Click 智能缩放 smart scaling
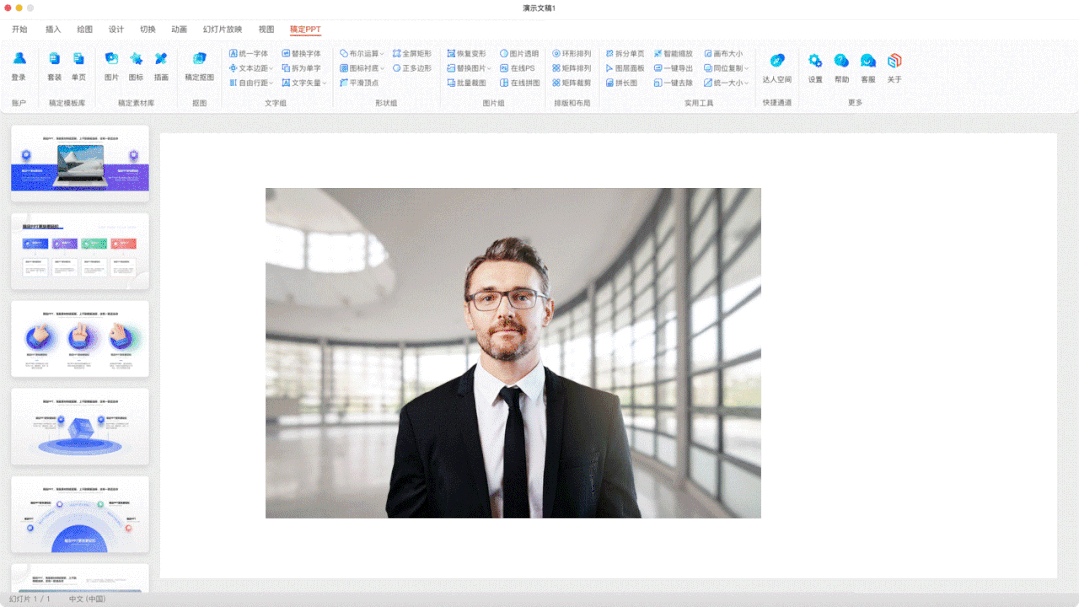This screenshot has width=1079, height=607. (x=674, y=54)
